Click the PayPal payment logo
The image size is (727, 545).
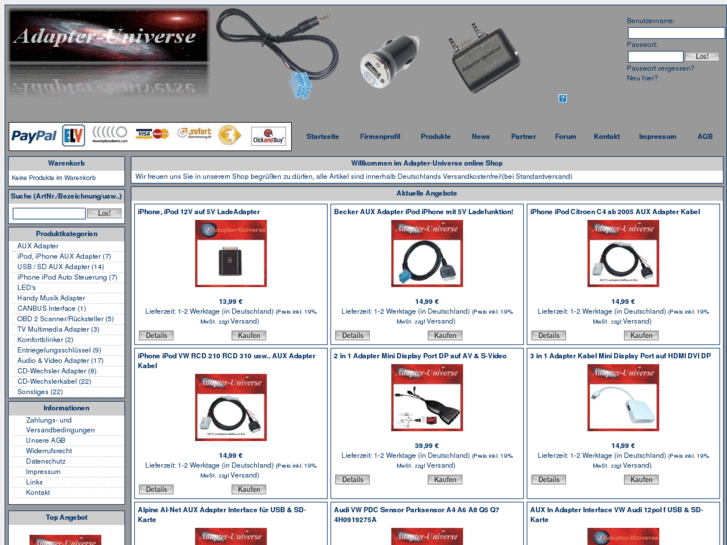(33, 136)
